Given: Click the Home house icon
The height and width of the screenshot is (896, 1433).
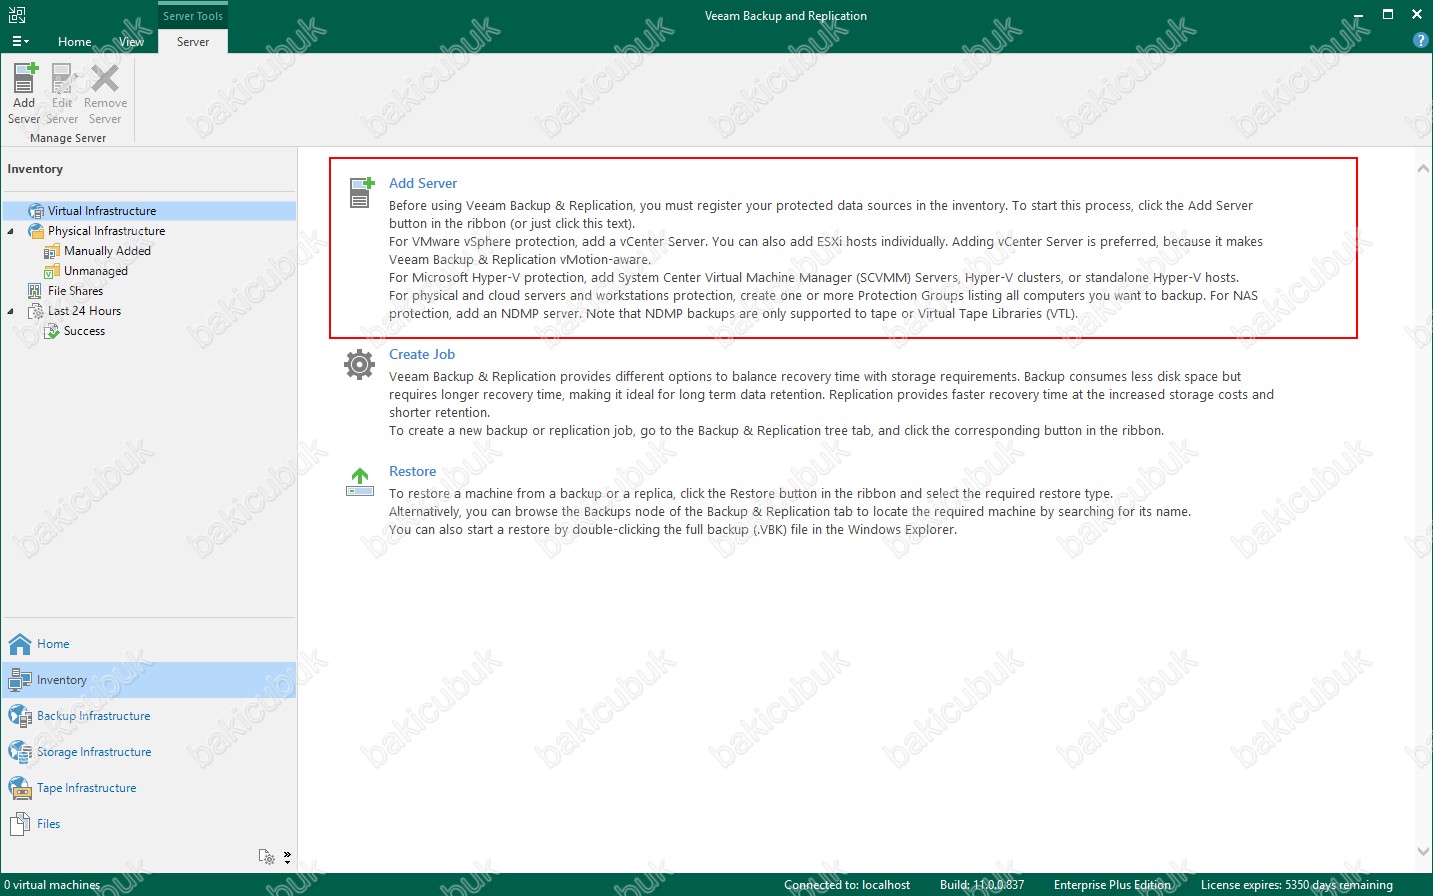Looking at the screenshot, I should pyautogui.click(x=20, y=644).
